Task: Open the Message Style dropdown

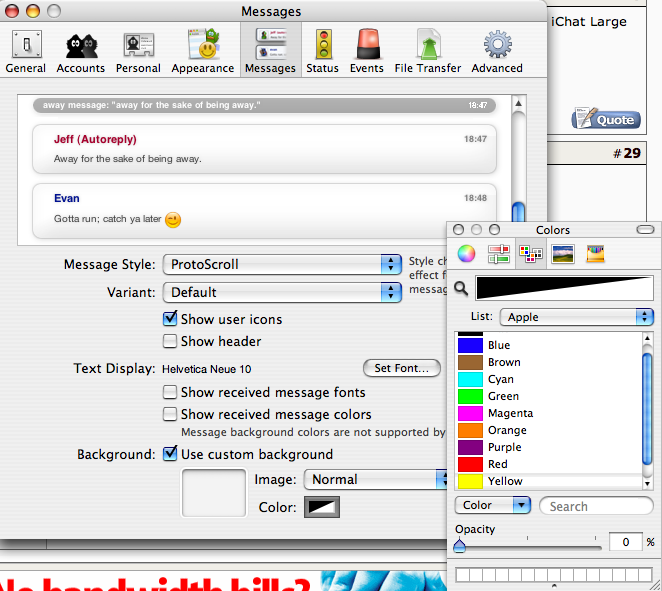Action: coord(282,265)
